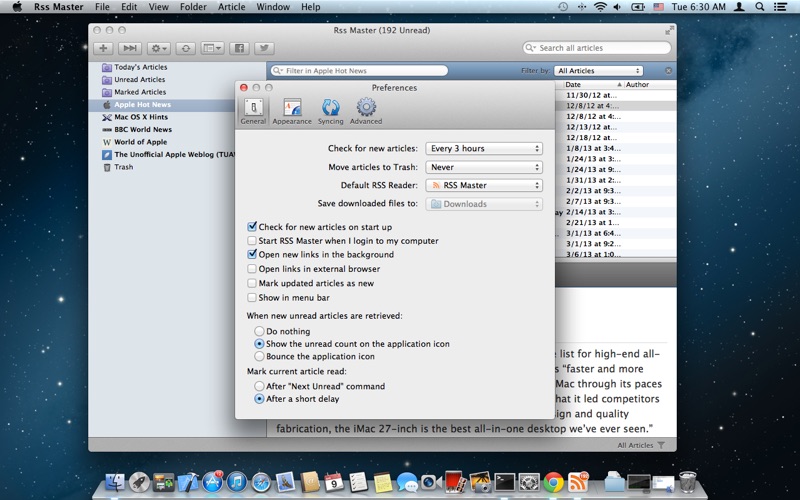Open the layout view dropdown in toolbar
Image resolution: width=800 pixels, height=500 pixels.
(x=212, y=48)
